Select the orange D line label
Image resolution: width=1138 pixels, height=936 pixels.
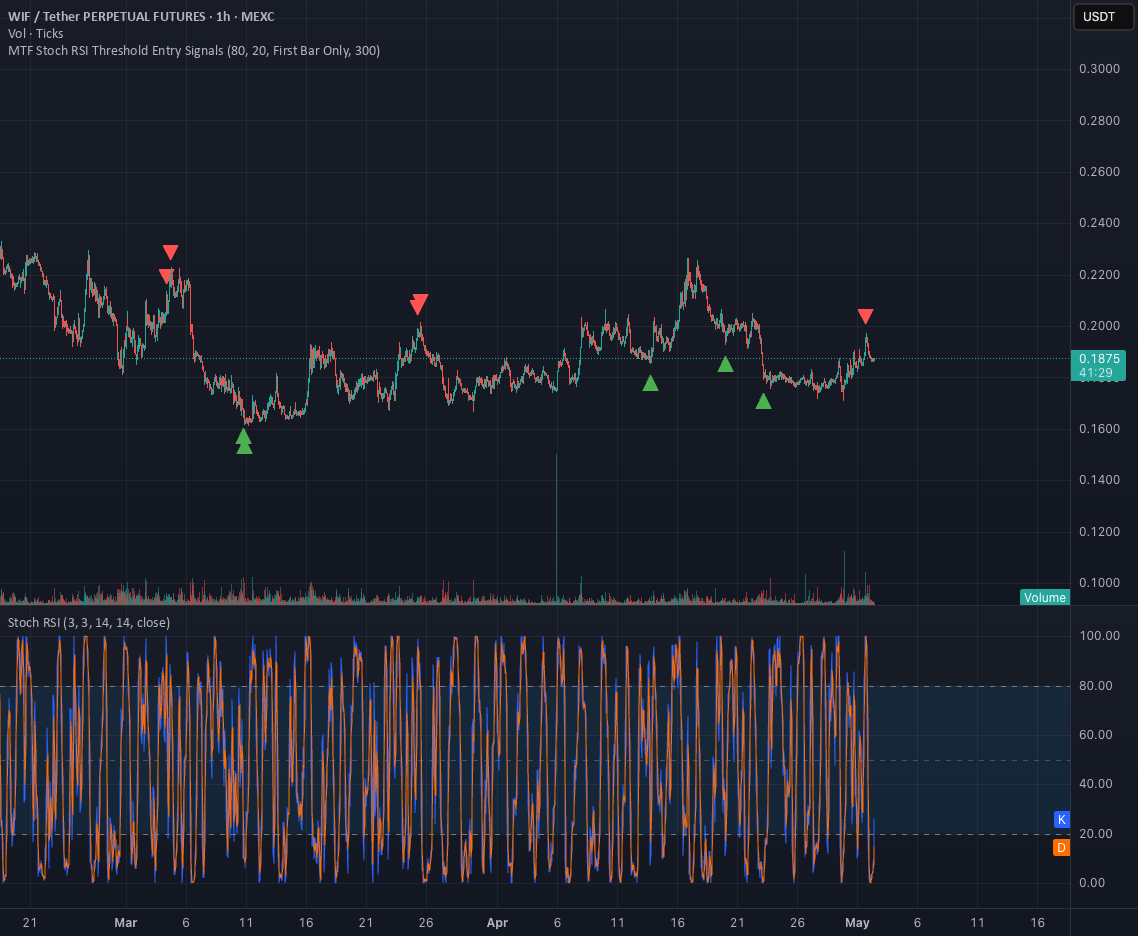(x=1061, y=847)
